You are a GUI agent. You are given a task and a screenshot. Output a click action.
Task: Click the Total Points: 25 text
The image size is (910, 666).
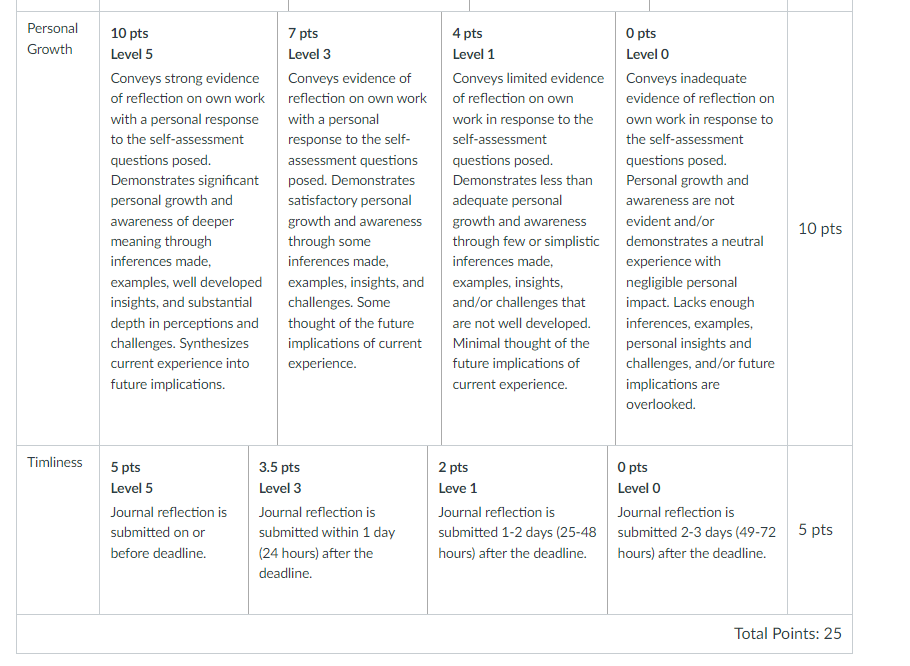tap(788, 634)
